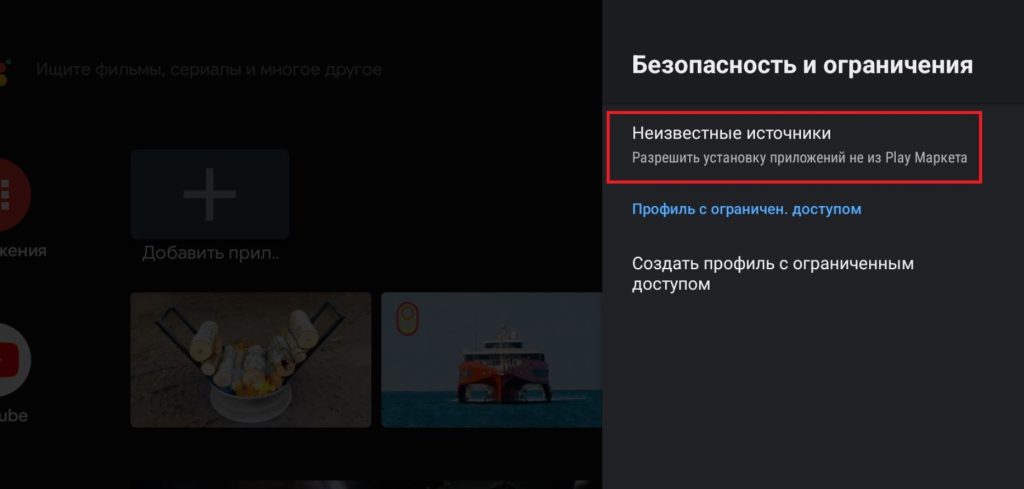
Task: Select Создать профиль с ограниченным доступом
Action: (772, 274)
